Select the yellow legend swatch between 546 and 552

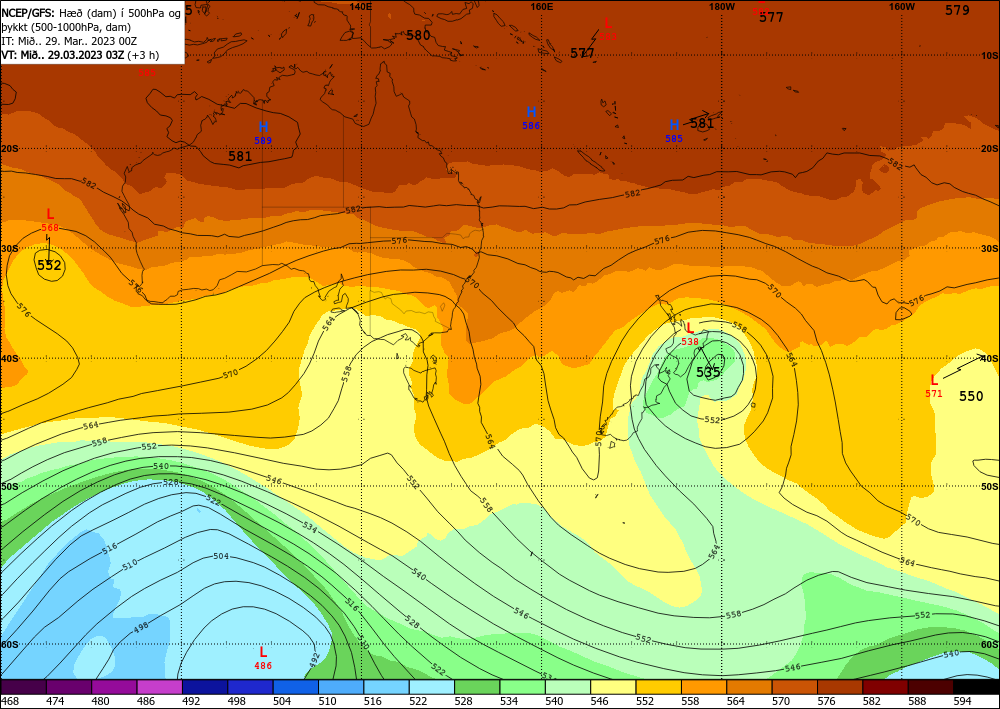tap(613, 687)
